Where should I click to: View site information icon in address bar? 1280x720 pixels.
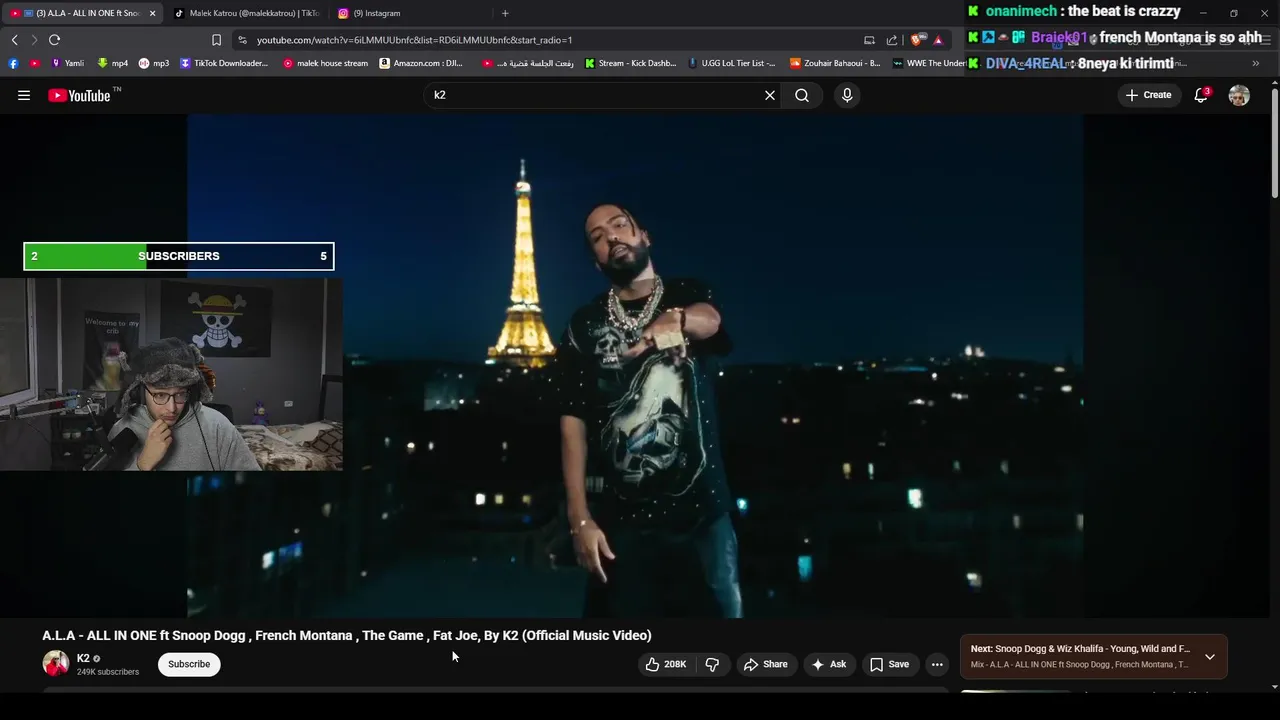click(242, 40)
